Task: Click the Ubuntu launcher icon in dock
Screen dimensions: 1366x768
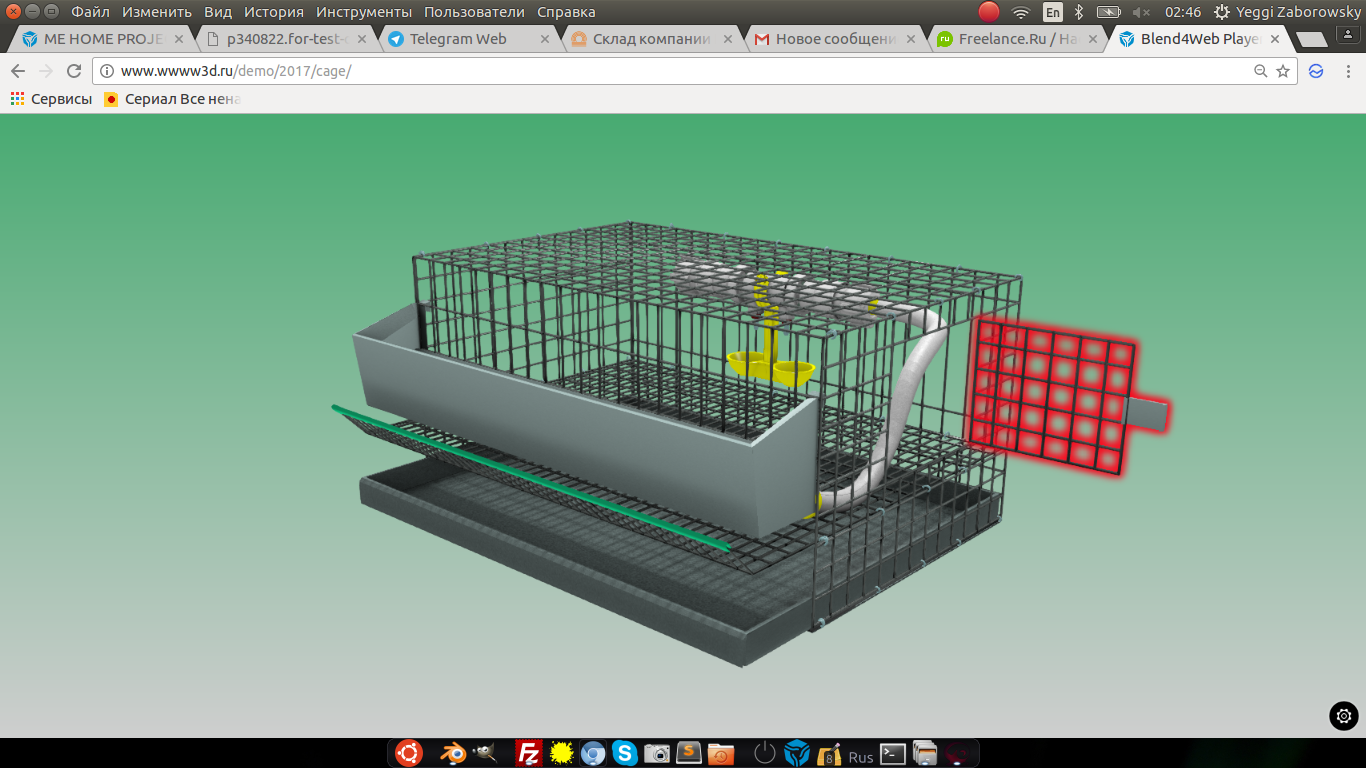Action: [x=408, y=753]
